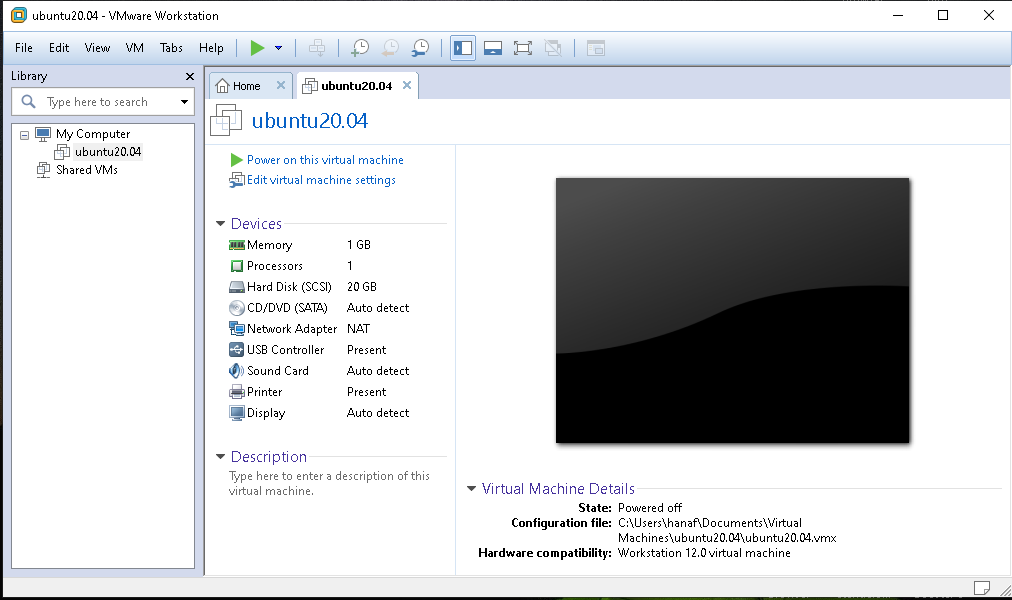1012x600 pixels.
Task: Take a snapshot using the clock-plus toolbar icon
Action: [359, 48]
